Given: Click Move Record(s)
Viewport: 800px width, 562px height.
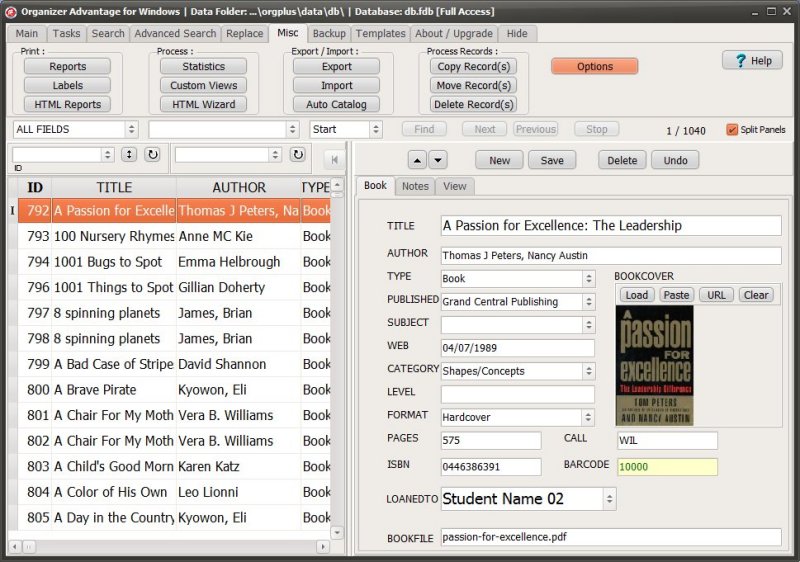Looking at the screenshot, I should (x=473, y=86).
